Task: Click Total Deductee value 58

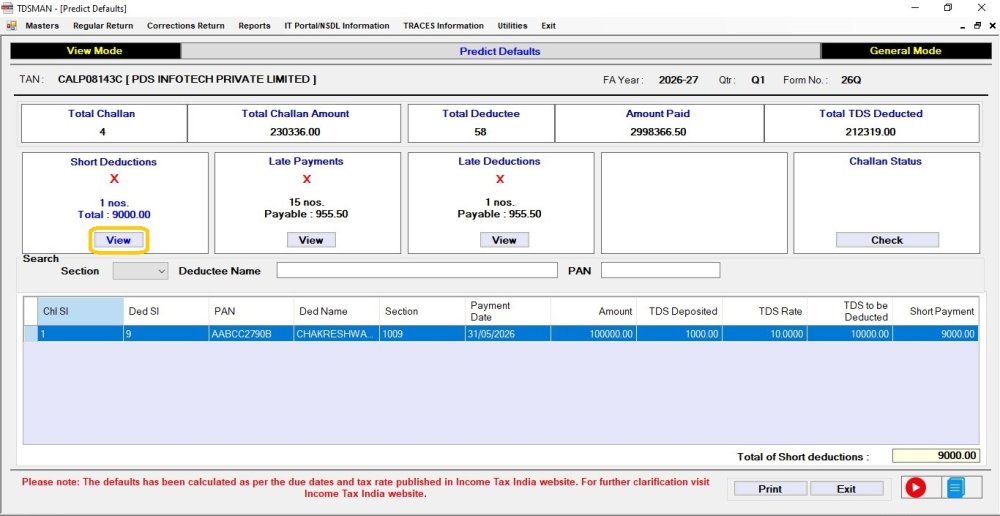Action: pos(480,132)
